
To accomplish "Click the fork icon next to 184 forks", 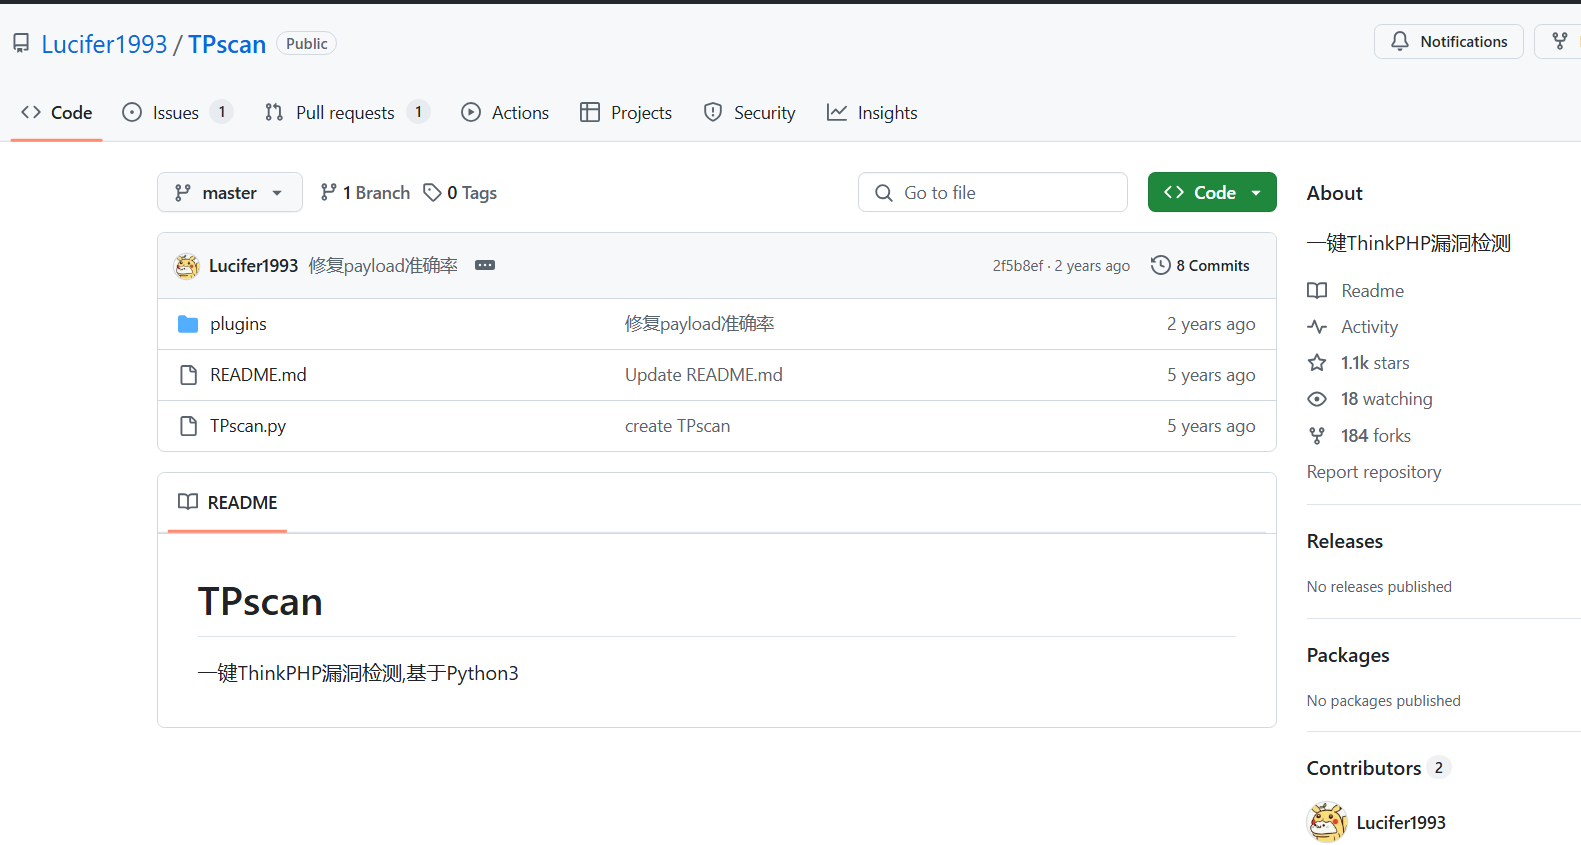I will coord(1317,436).
